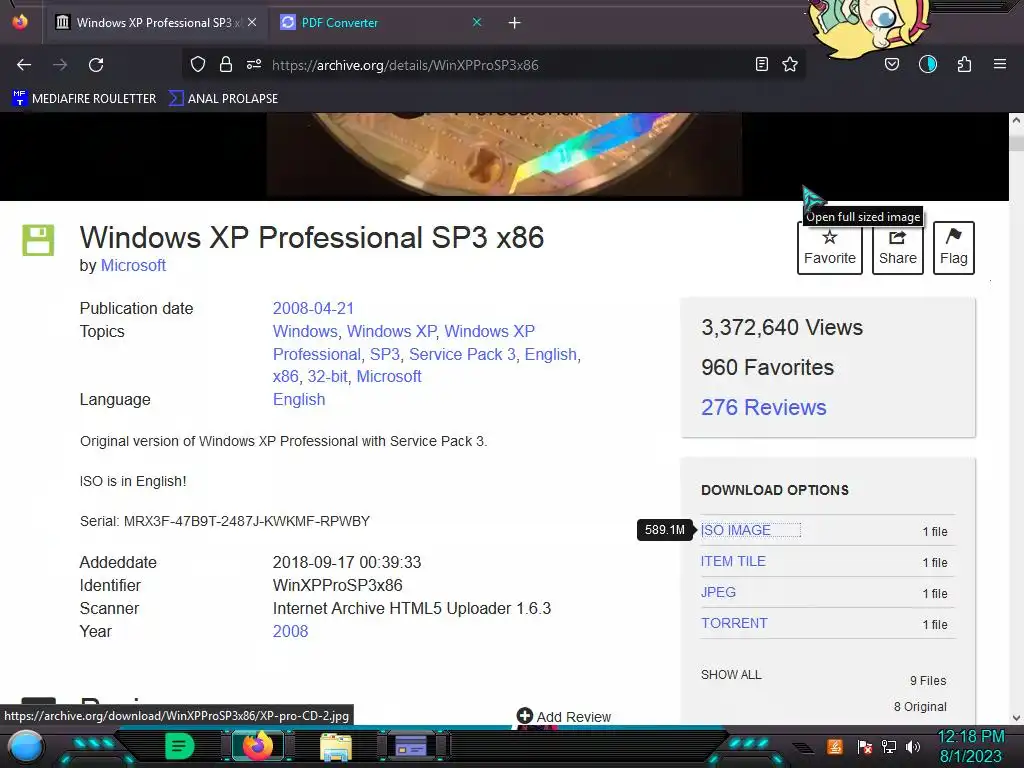
Task: Open the 2008-04-21 publication date link
Action: (313, 308)
